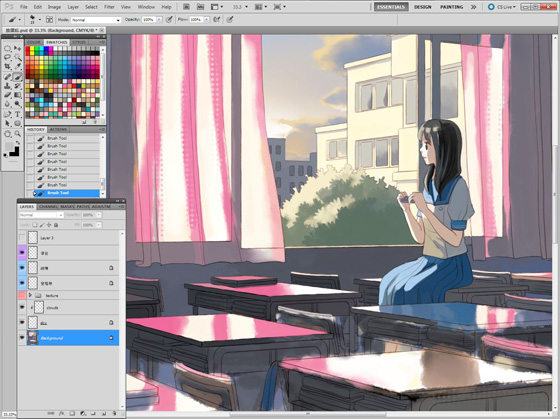Viewport: 560px width, 419px height.
Task: Toggle the Brush panel button in options bar
Action: click(x=49, y=20)
